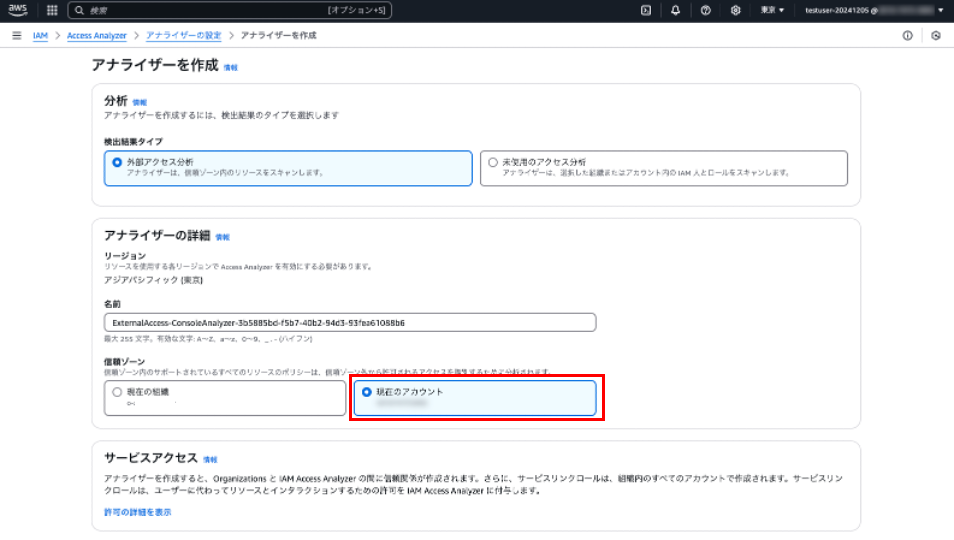Open 情報 link next to サービスアクセス
954x540 pixels.
(x=210, y=460)
